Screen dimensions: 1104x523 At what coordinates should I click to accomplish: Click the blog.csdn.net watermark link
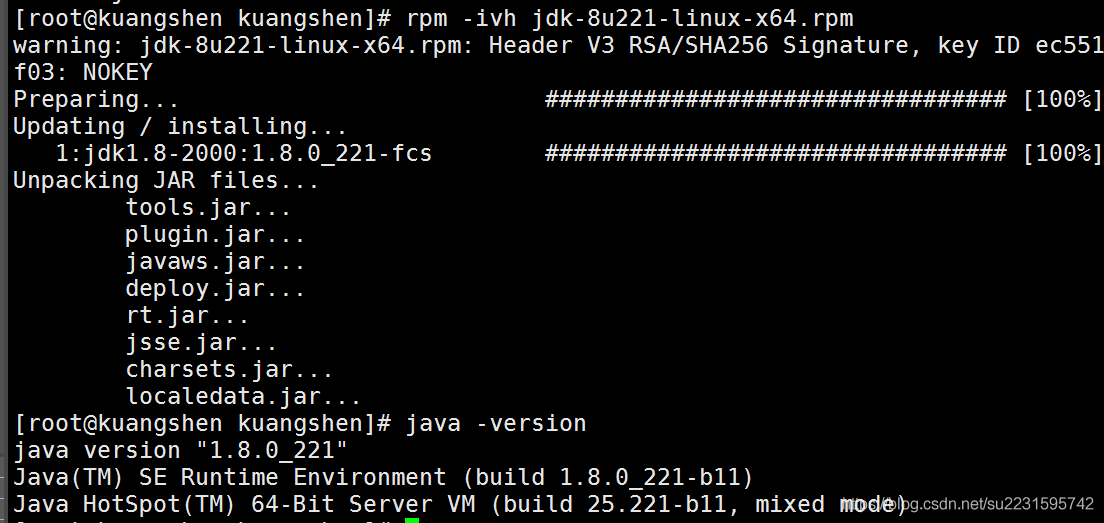[x=972, y=504]
